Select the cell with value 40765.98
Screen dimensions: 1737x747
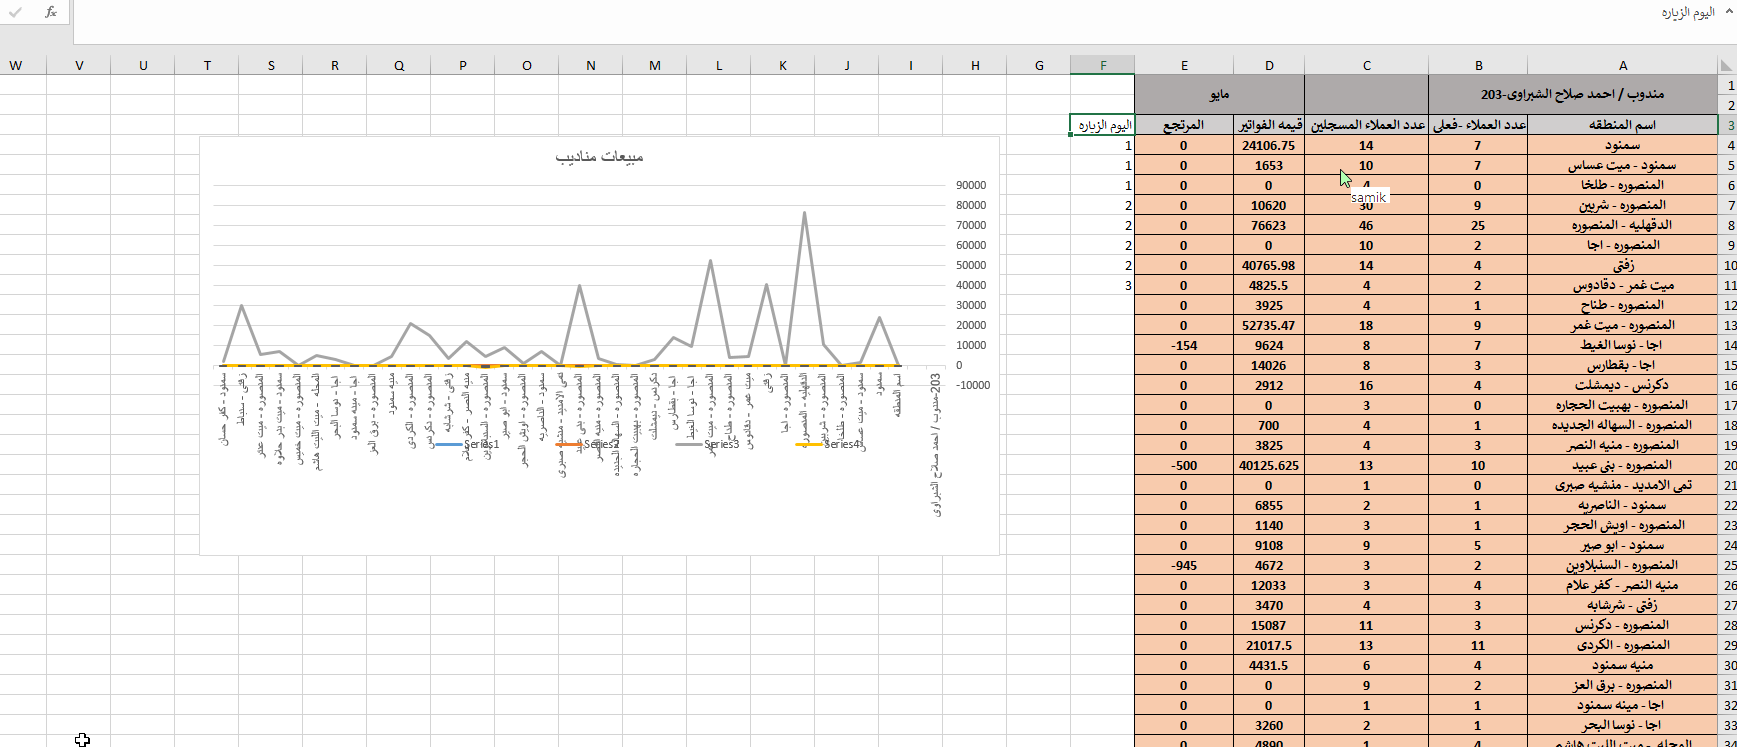1269,265
